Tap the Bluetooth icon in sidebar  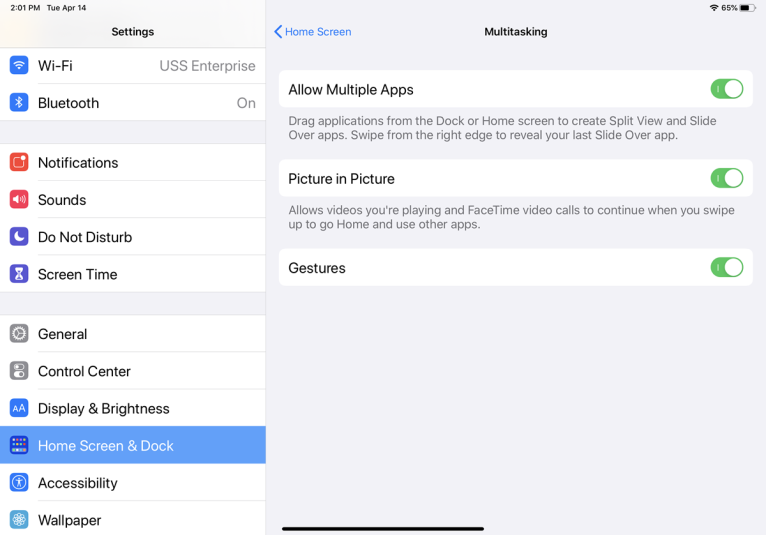click(x=19, y=102)
